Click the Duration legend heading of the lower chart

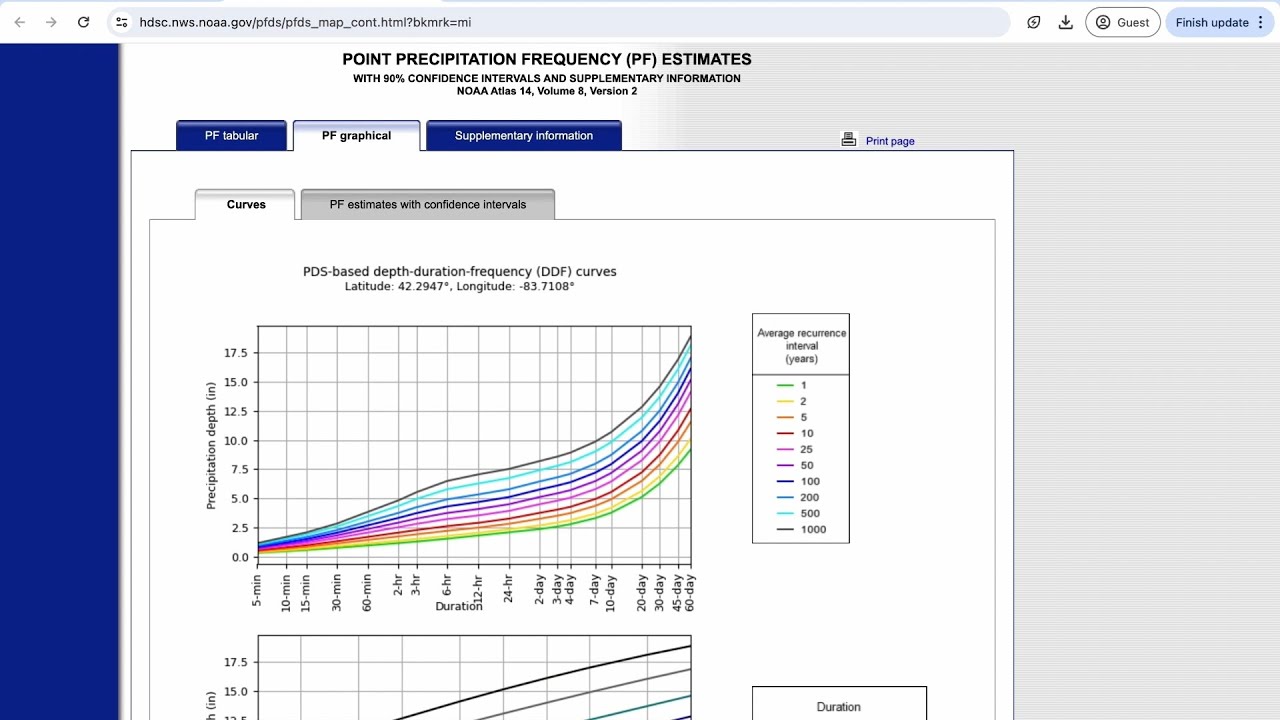click(838, 707)
